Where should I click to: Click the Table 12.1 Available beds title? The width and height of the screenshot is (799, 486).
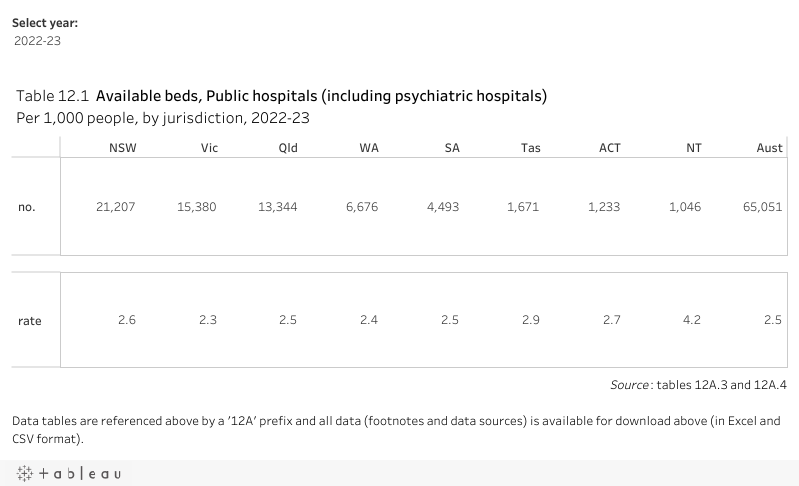click(281, 96)
